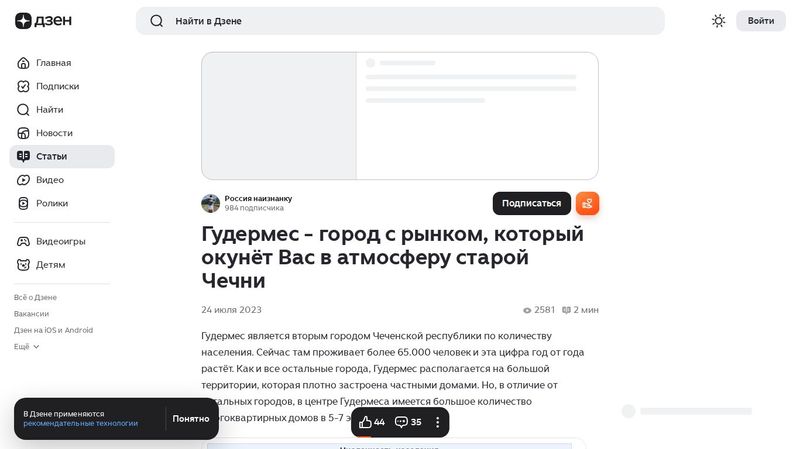Screen dimensions: 800x449
Task: Click the Войти login button
Action: (760, 21)
